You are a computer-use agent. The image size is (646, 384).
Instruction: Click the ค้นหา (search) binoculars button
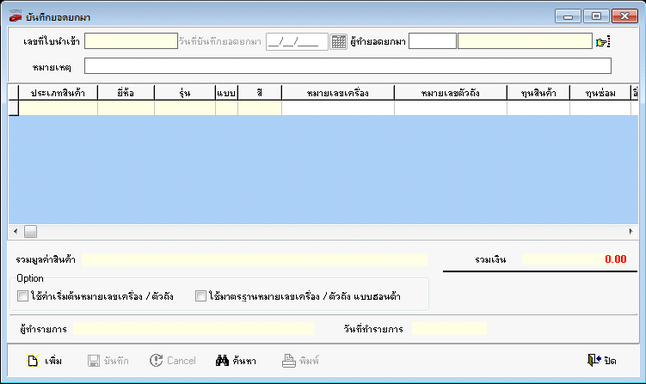coord(236,361)
